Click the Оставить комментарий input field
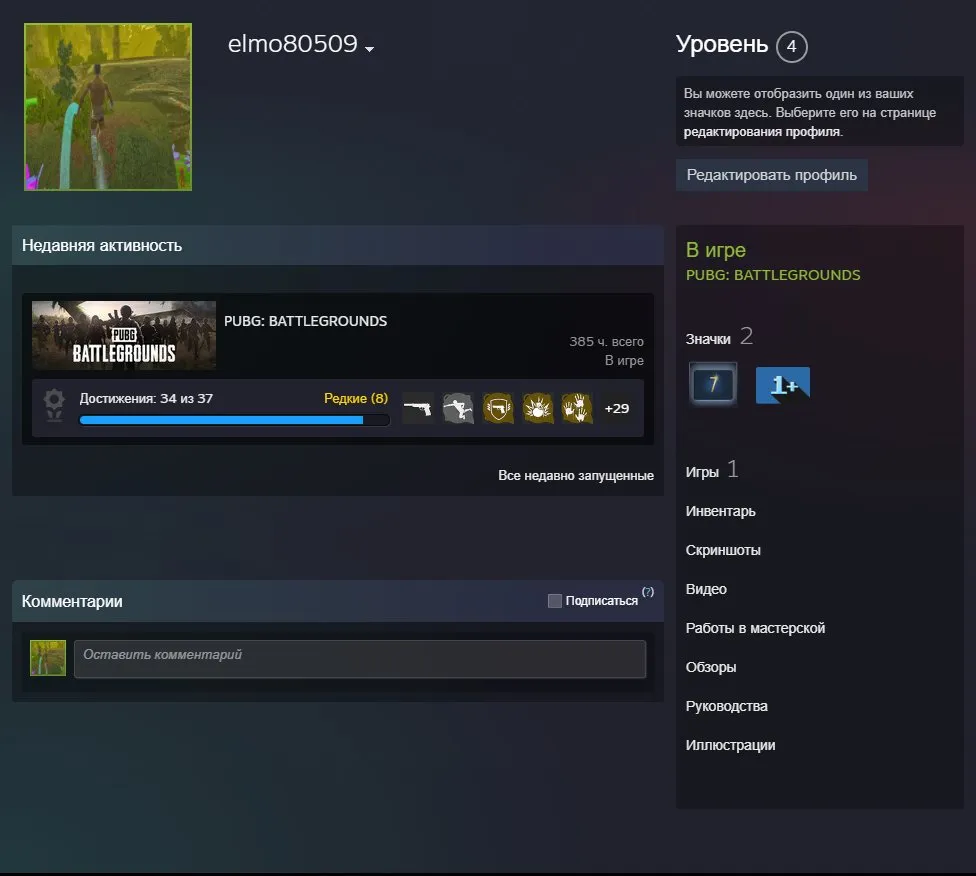 [360, 659]
